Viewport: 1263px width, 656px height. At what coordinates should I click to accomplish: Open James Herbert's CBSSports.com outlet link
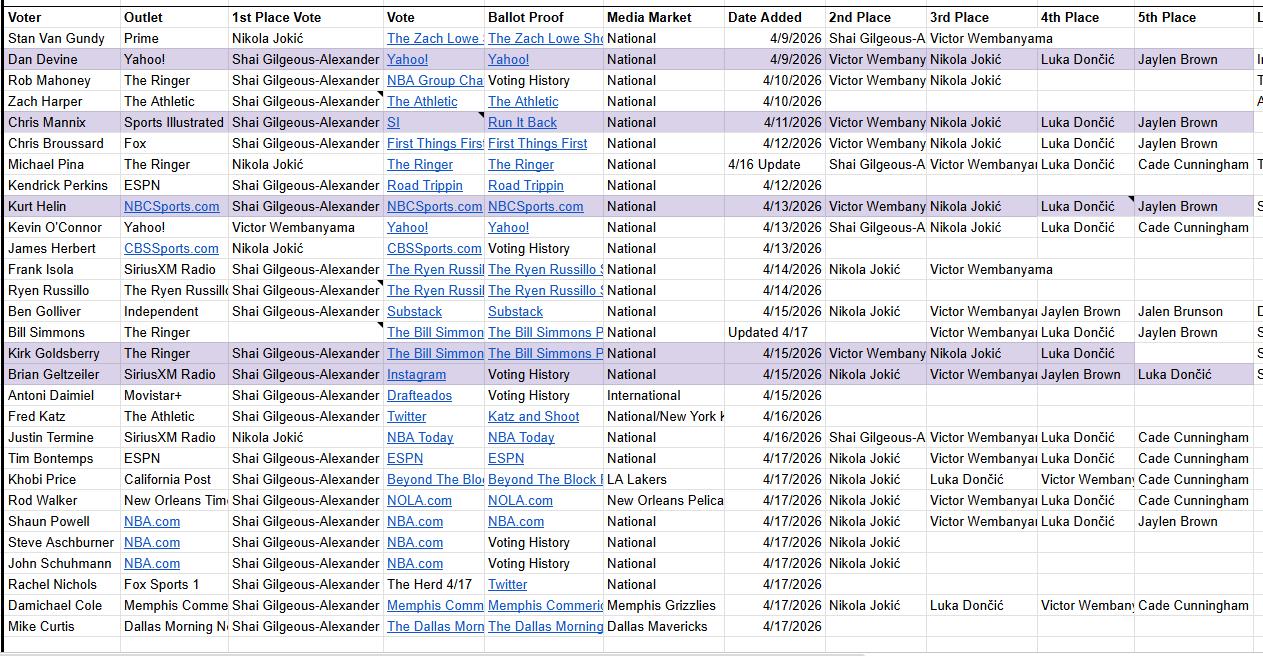point(171,249)
